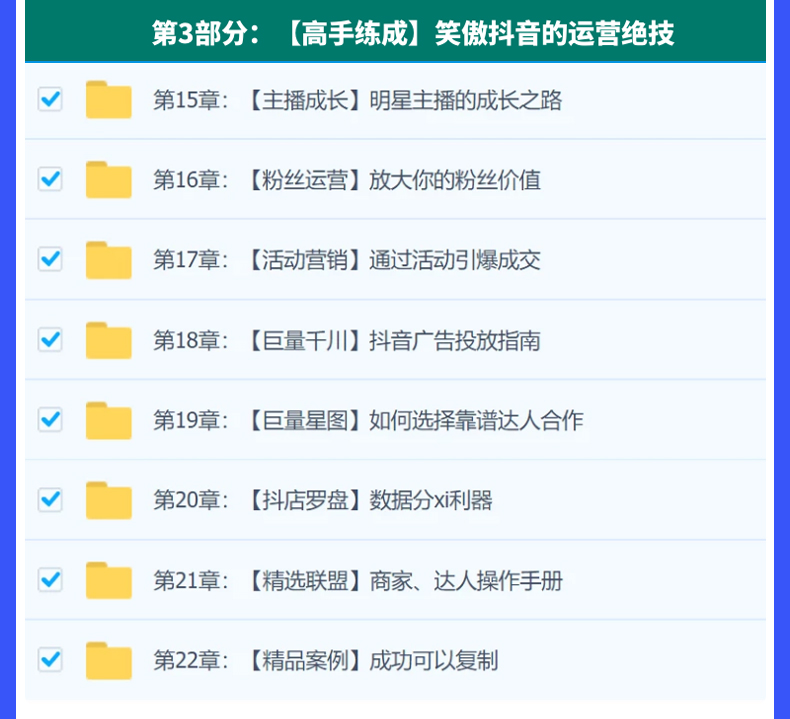Untick the checkbox next to 第21章
Screen dimensions: 790x719
click(50, 580)
